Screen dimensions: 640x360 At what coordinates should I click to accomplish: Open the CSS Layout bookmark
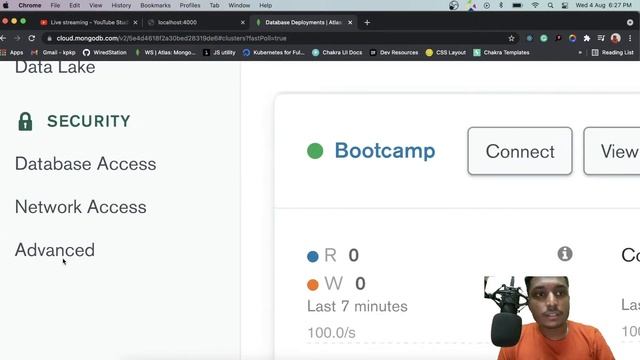pos(446,53)
